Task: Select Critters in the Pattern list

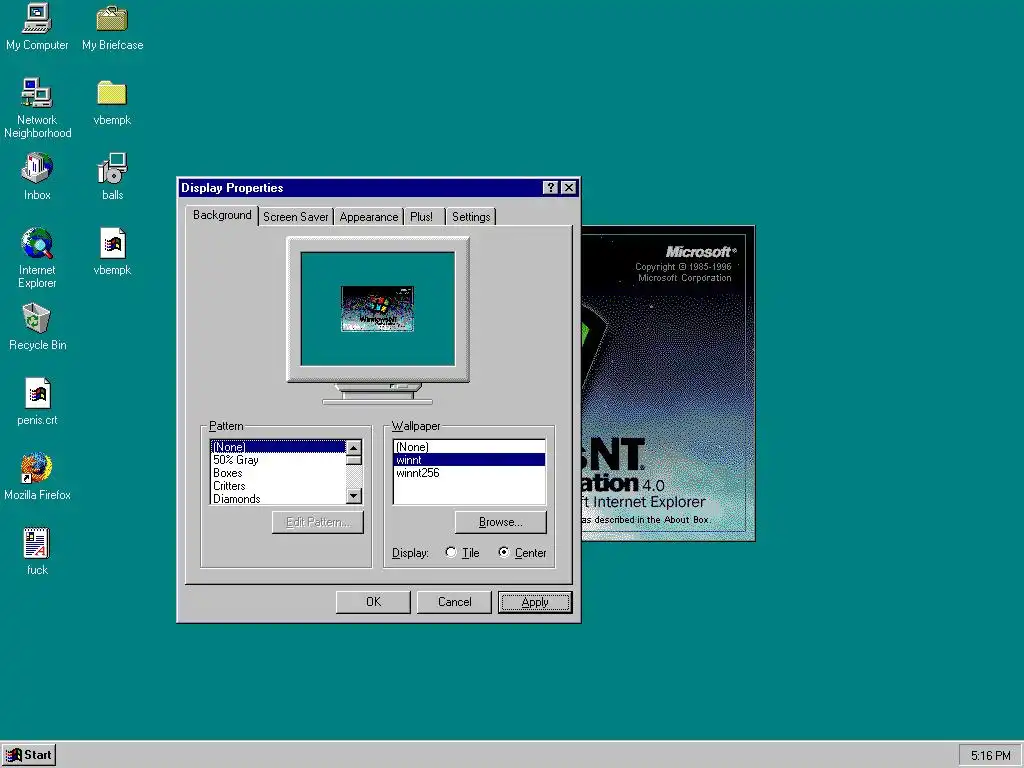Action: click(x=278, y=486)
